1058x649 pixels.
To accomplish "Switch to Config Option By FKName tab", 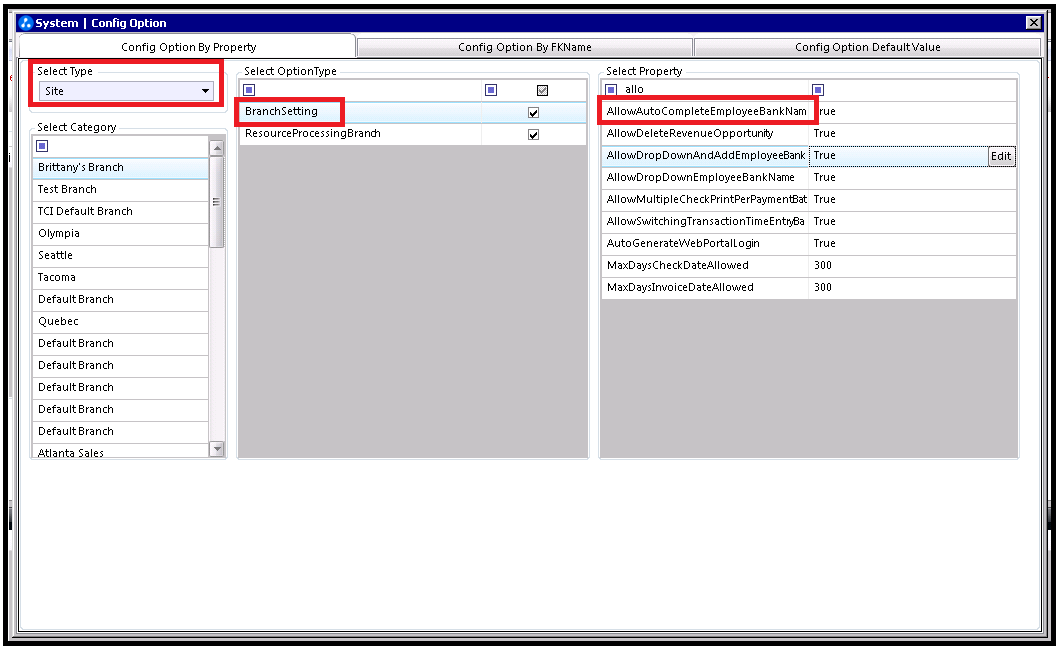I will [525, 47].
